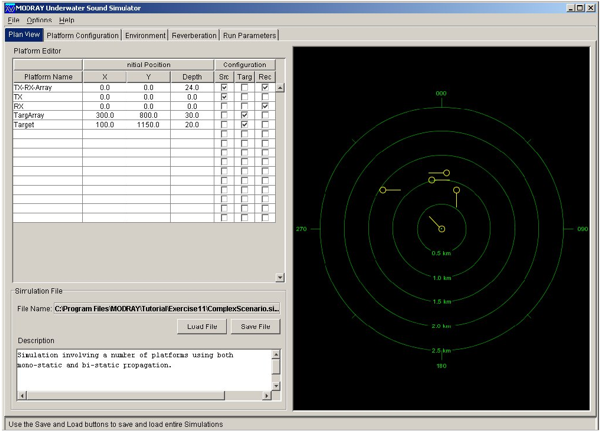Click description box scroll down arrow
This screenshot has width=600, height=433.
(276, 386)
